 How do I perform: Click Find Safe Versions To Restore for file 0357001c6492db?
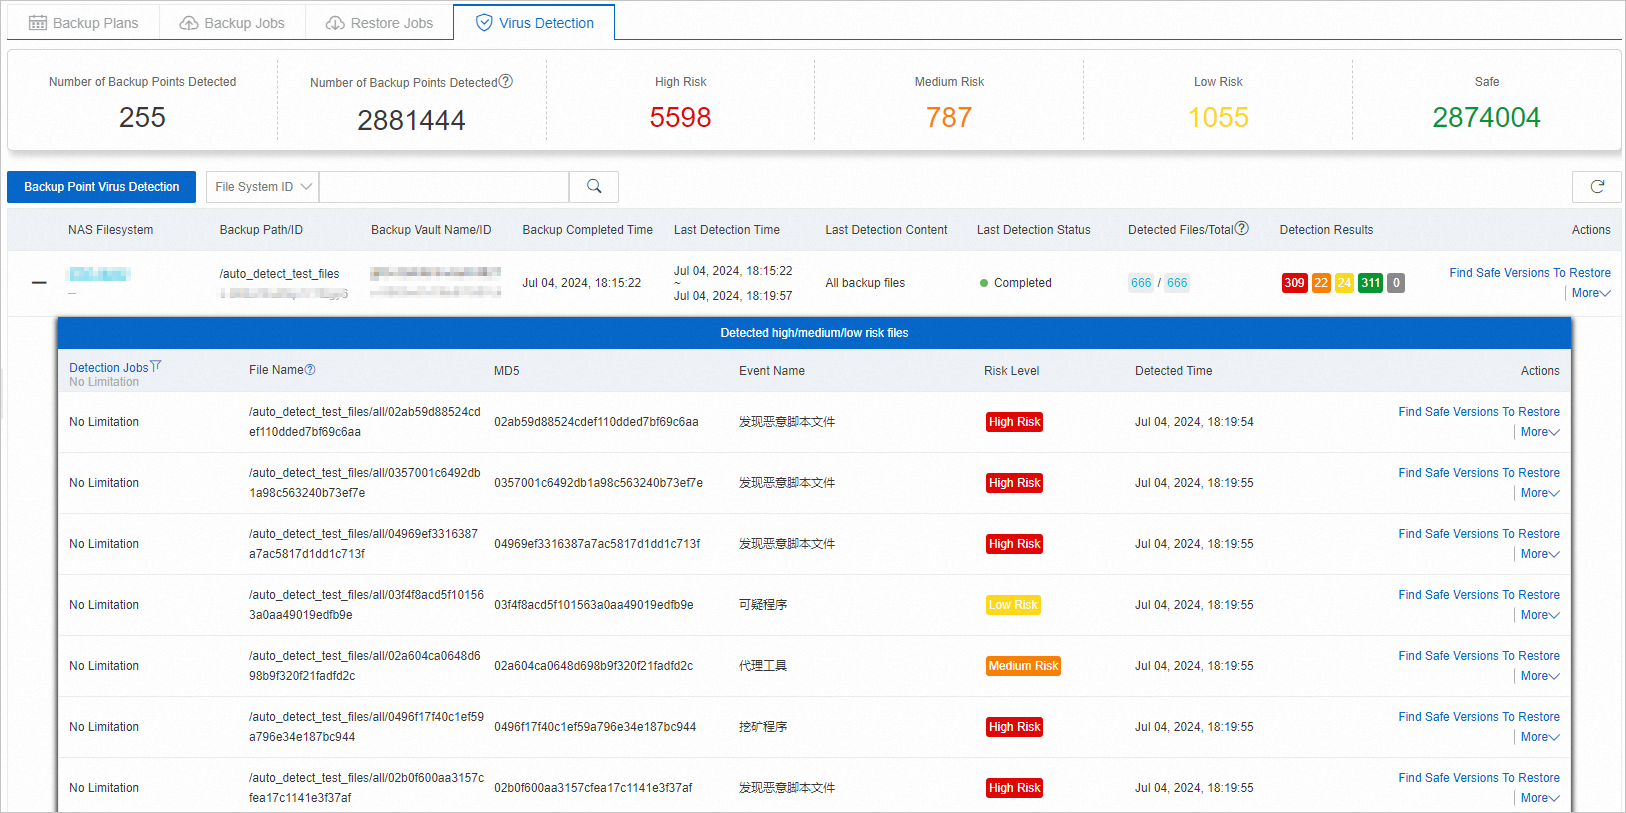point(1479,473)
